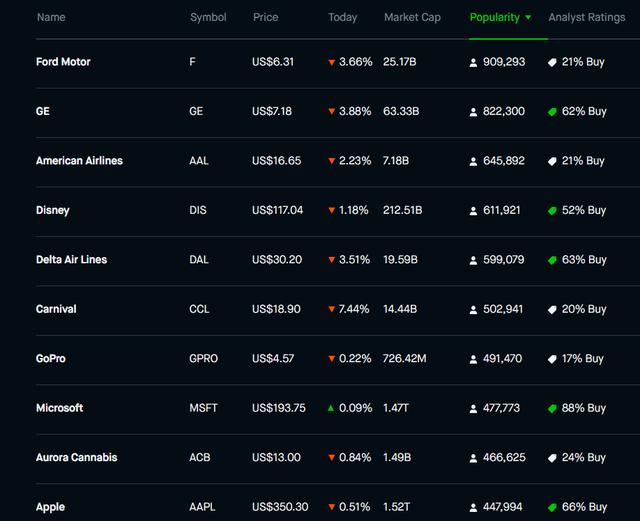Click the person icon next to 611,921
Viewport: 640px width, 521px height.
(x=473, y=211)
